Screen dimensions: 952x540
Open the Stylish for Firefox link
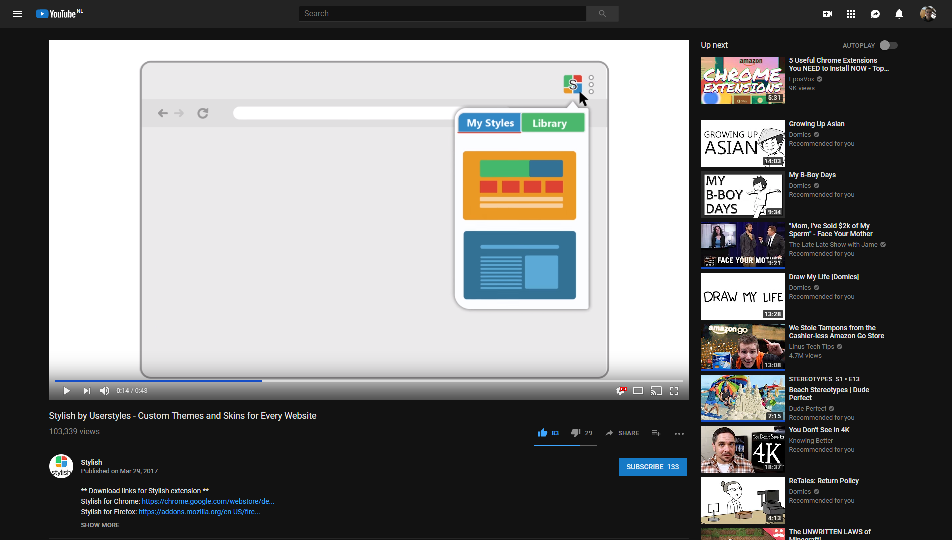coord(199,511)
